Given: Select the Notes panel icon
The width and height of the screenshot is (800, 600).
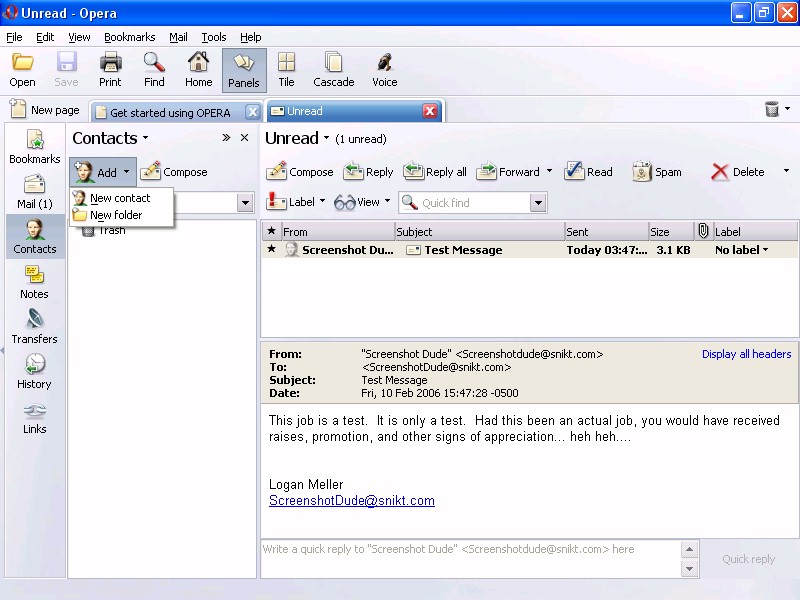Looking at the screenshot, I should point(34,281).
